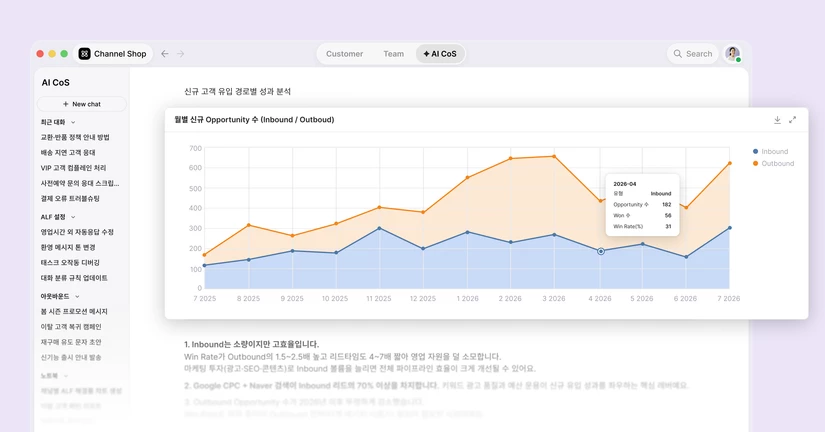Screen dimensions: 825x432
Task: Open 태스크 오작동 디버깅
Action: click(x=71, y=263)
